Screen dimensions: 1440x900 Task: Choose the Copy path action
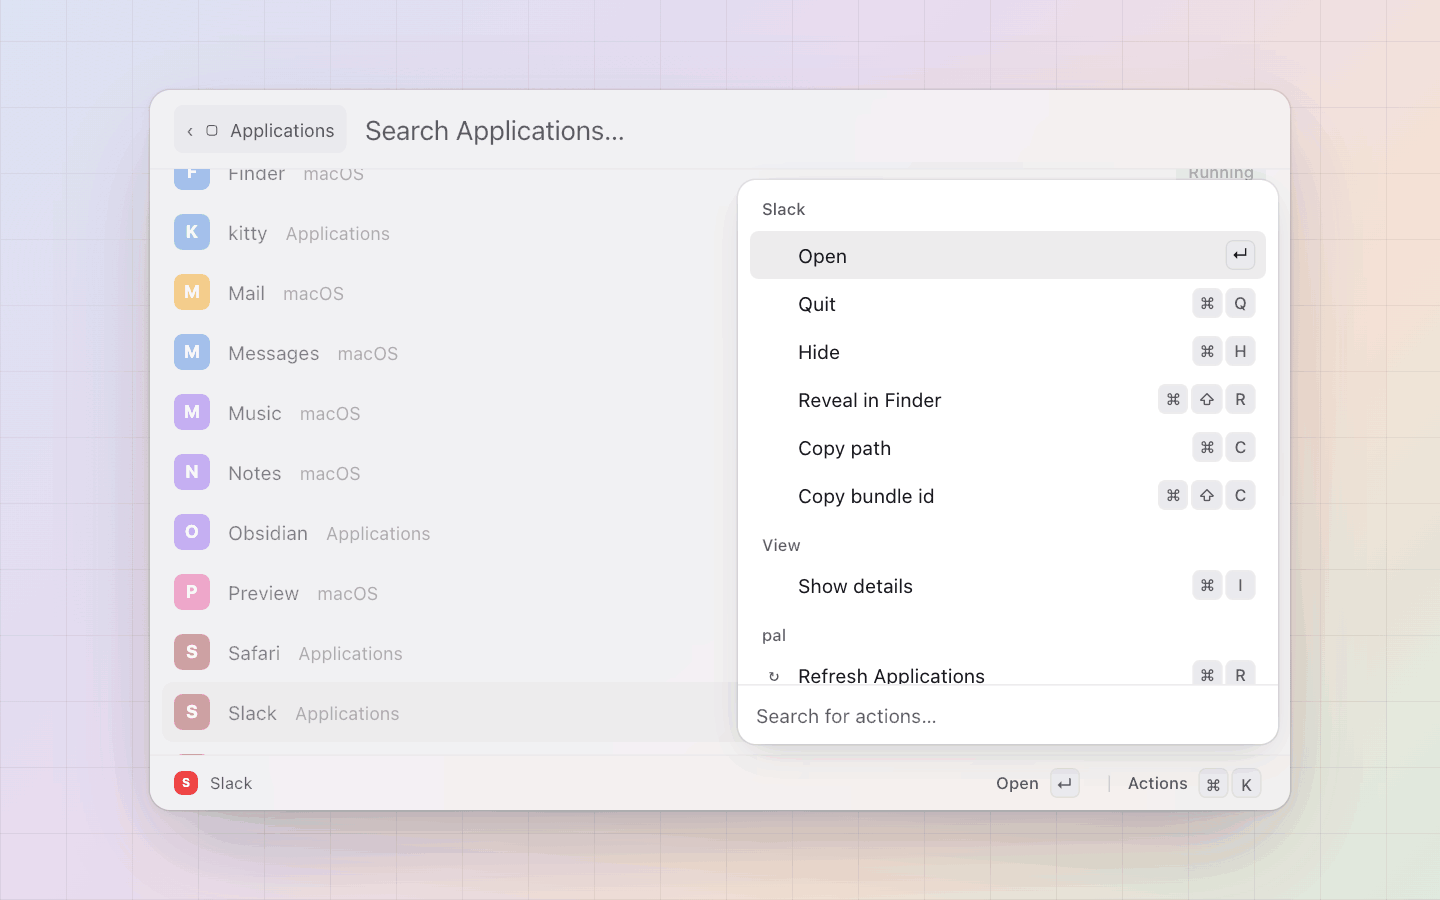(1008, 447)
